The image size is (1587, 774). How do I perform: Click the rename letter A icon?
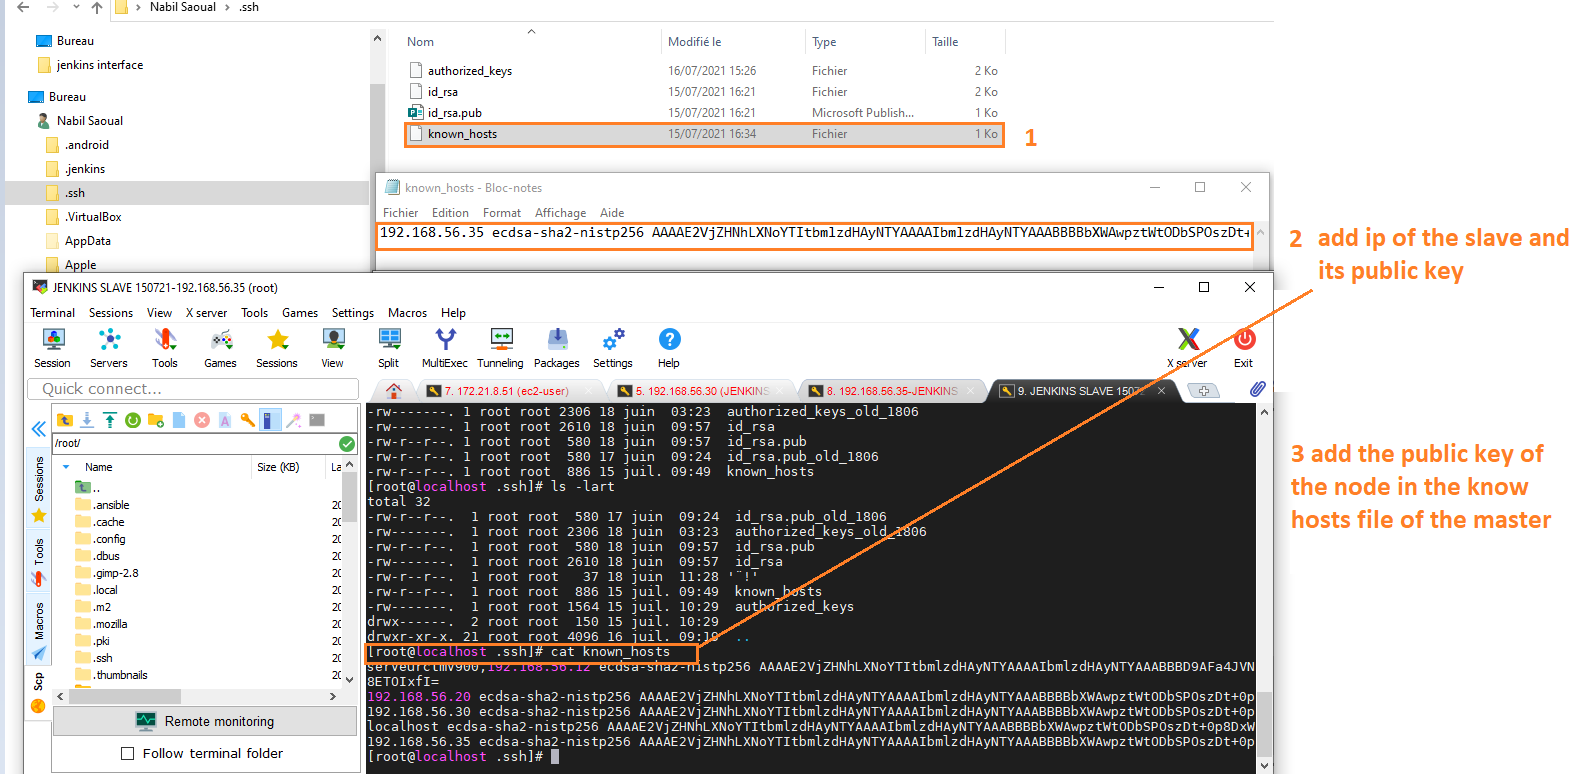pyautogui.click(x=225, y=420)
